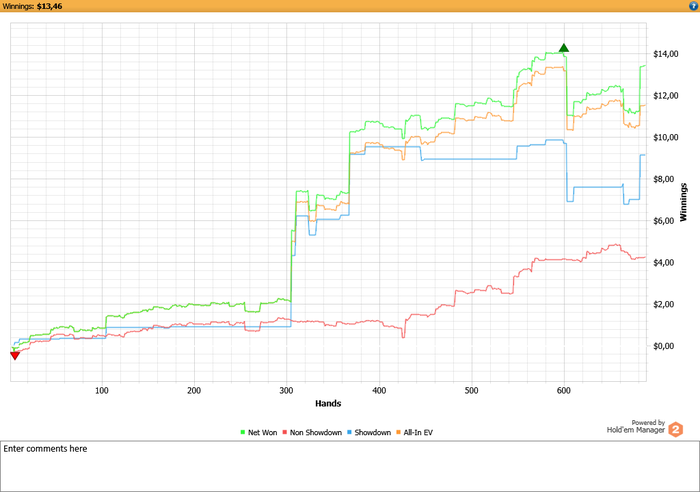Viewport: 700px width, 492px height.
Task: Click the Hands axis title
Action: [x=328, y=403]
